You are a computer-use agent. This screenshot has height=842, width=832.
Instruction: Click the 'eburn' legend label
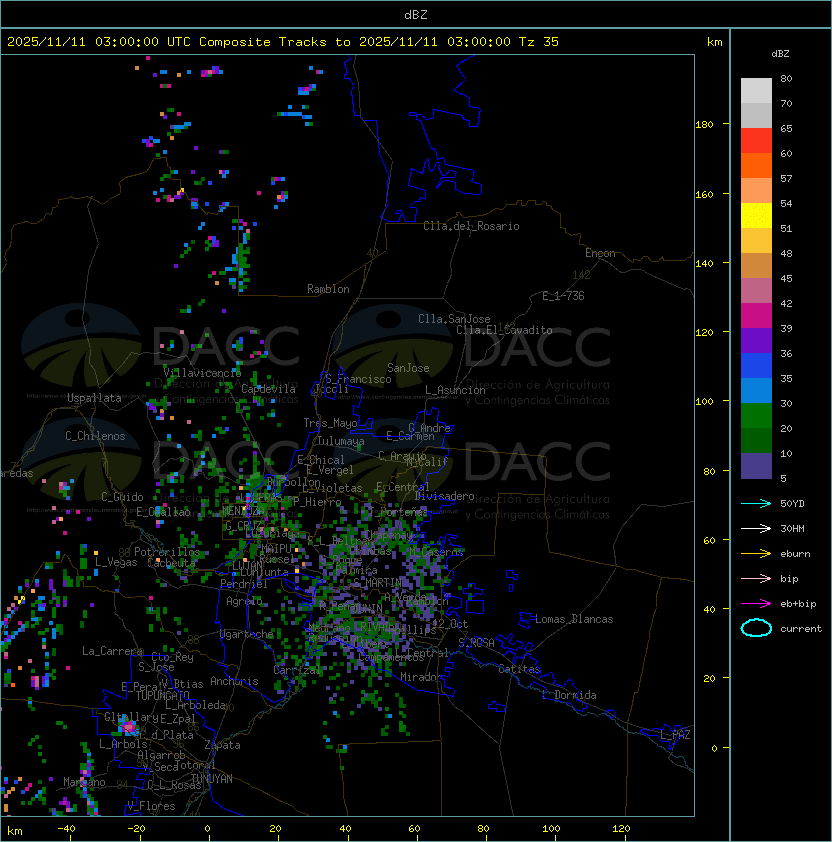pos(795,554)
